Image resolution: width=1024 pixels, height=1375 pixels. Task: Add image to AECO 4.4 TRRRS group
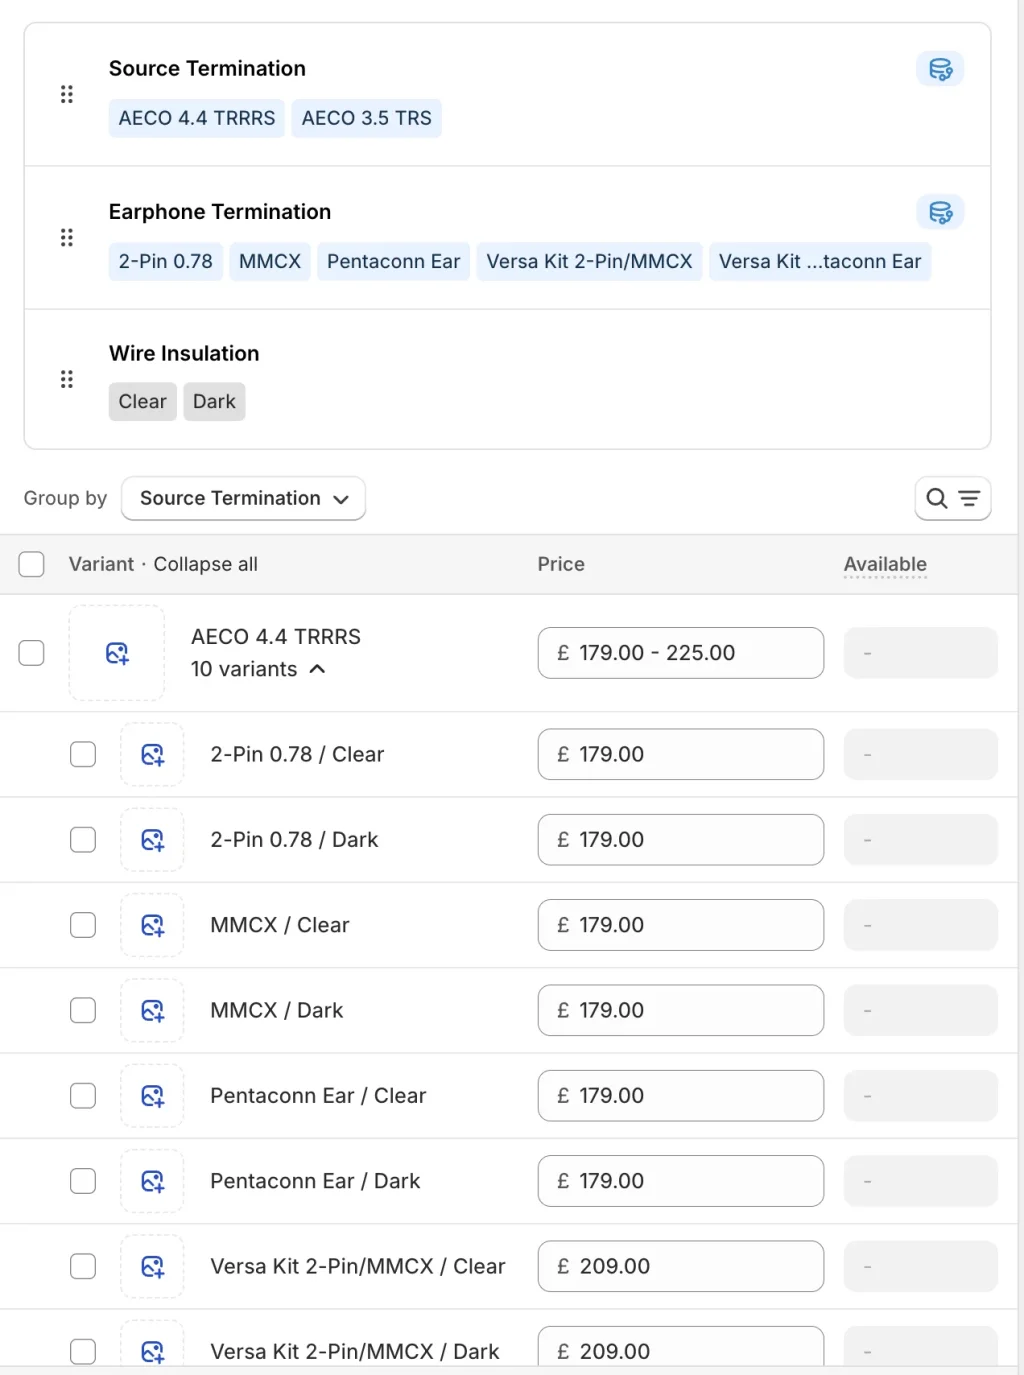point(117,653)
